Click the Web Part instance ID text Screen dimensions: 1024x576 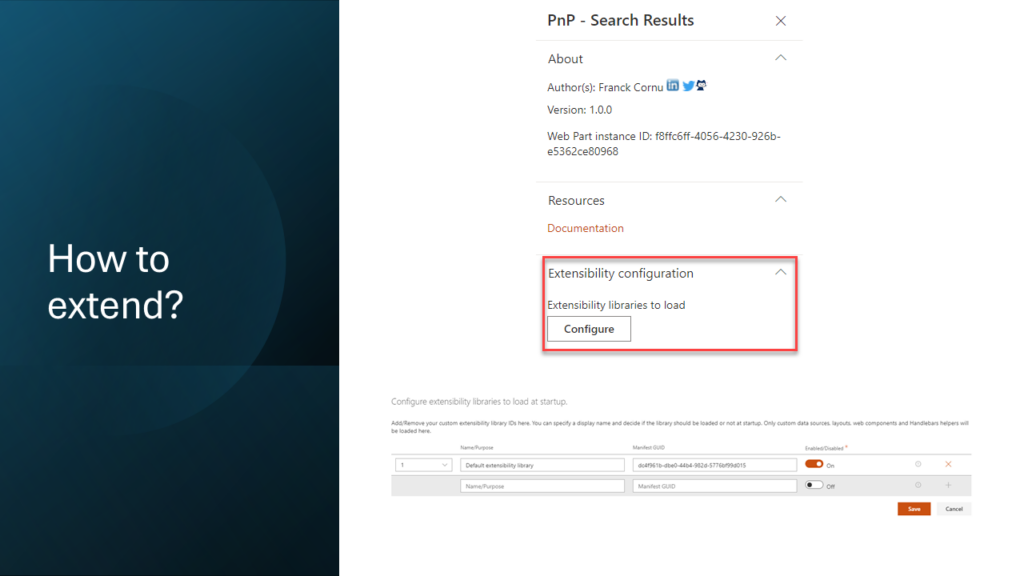coord(664,144)
